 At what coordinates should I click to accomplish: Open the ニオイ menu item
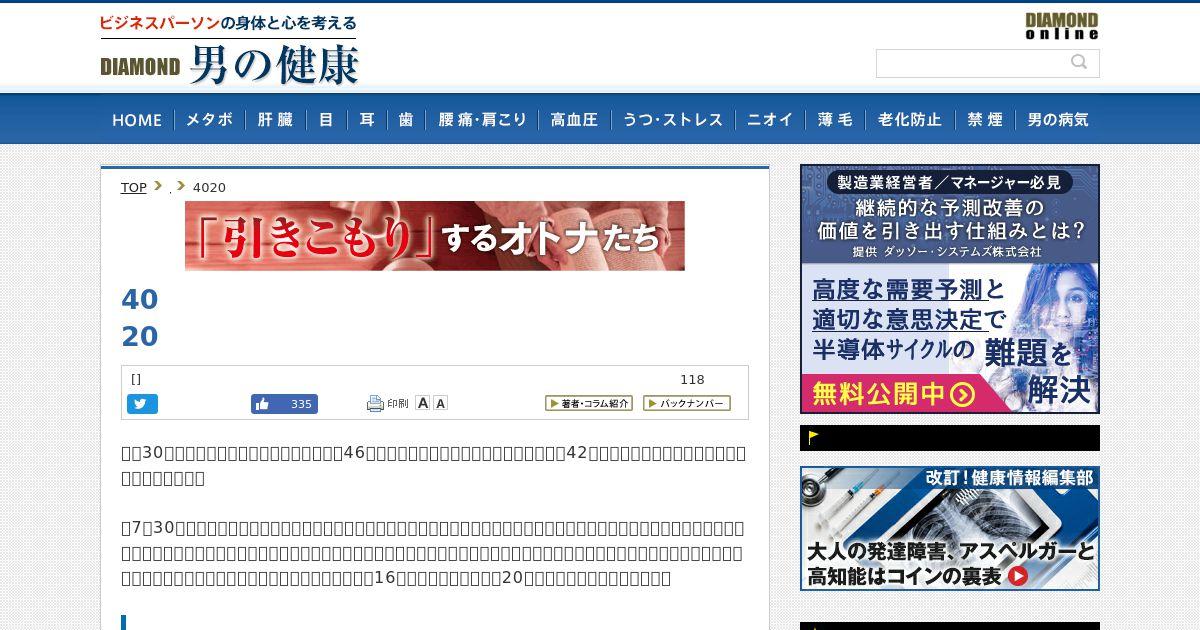(770, 120)
